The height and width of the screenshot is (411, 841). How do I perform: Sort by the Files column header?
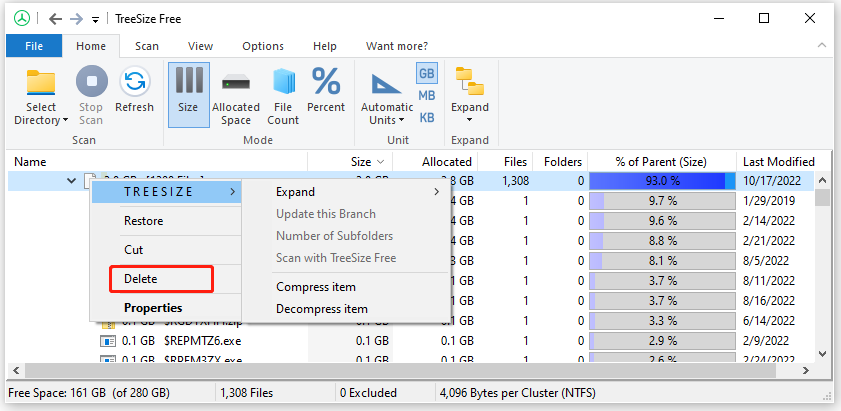505,162
